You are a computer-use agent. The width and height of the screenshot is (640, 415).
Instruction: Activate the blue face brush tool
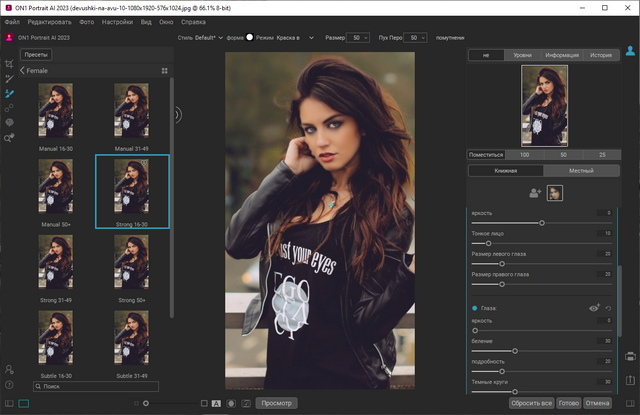pyautogui.click(x=9, y=92)
